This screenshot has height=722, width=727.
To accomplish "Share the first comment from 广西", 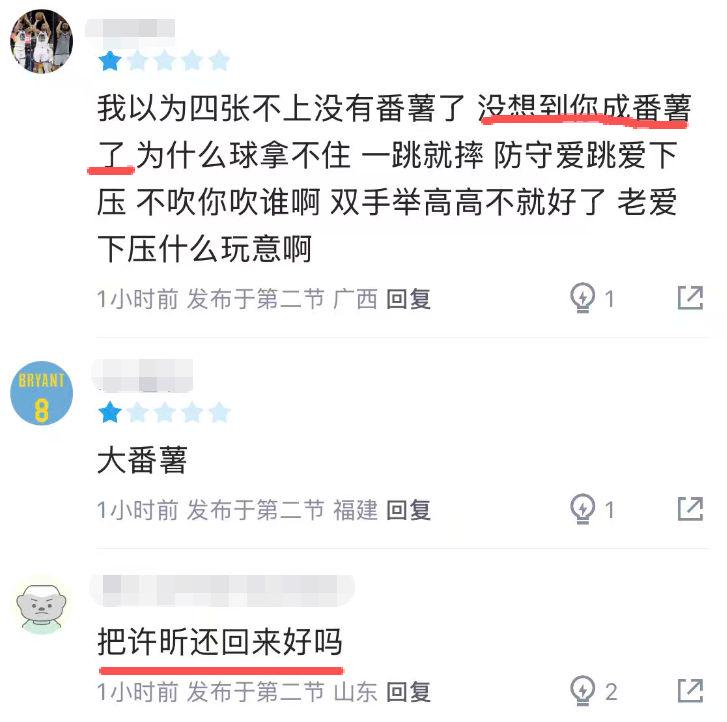I will tap(690, 298).
